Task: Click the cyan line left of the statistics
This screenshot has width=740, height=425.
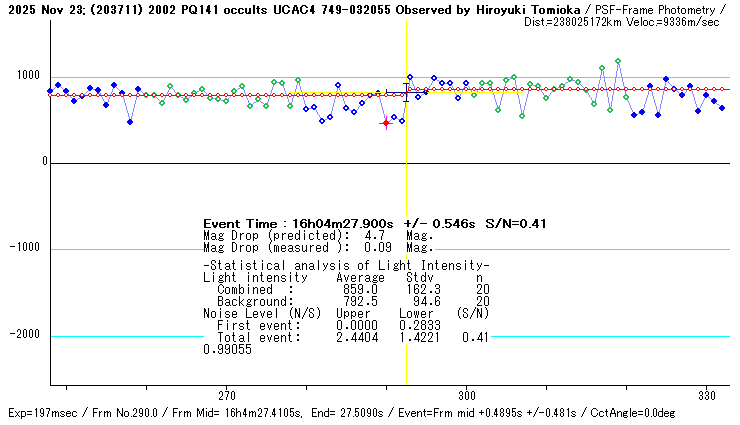Action: tap(125, 337)
